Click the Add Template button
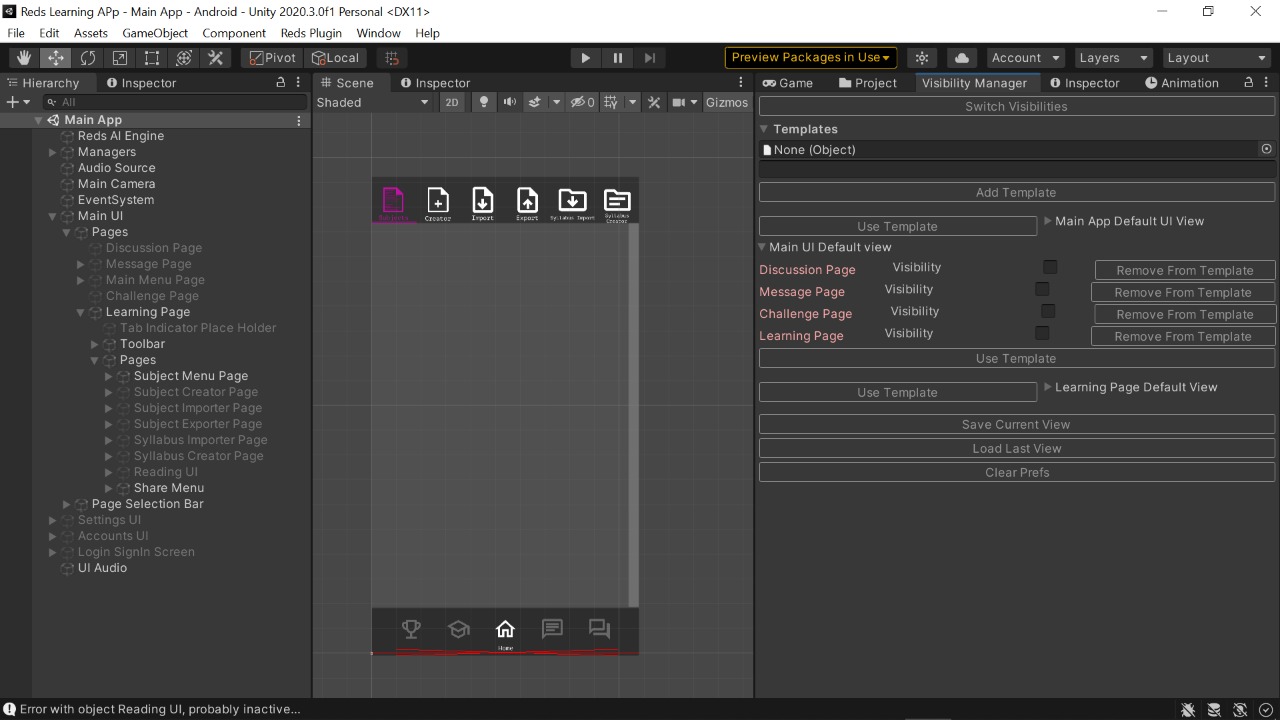Image resolution: width=1280 pixels, height=720 pixels. pos(1016,192)
